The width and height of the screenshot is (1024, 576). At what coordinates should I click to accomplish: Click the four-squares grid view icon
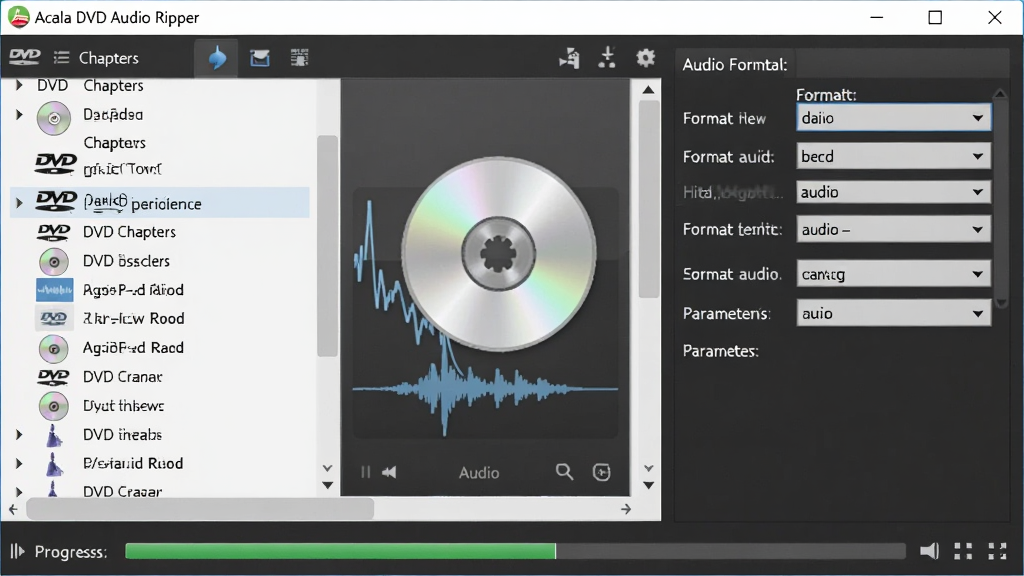(x=963, y=551)
